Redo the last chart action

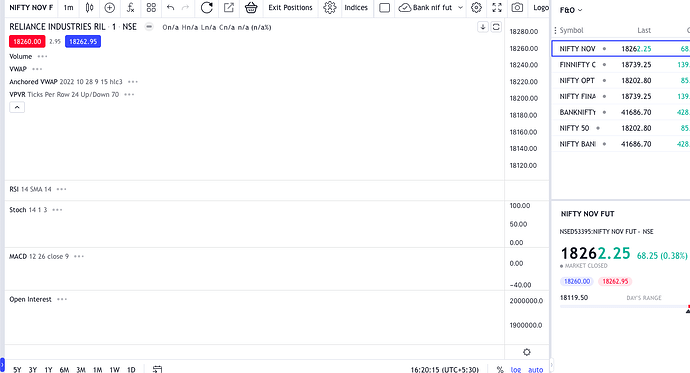click(185, 7)
